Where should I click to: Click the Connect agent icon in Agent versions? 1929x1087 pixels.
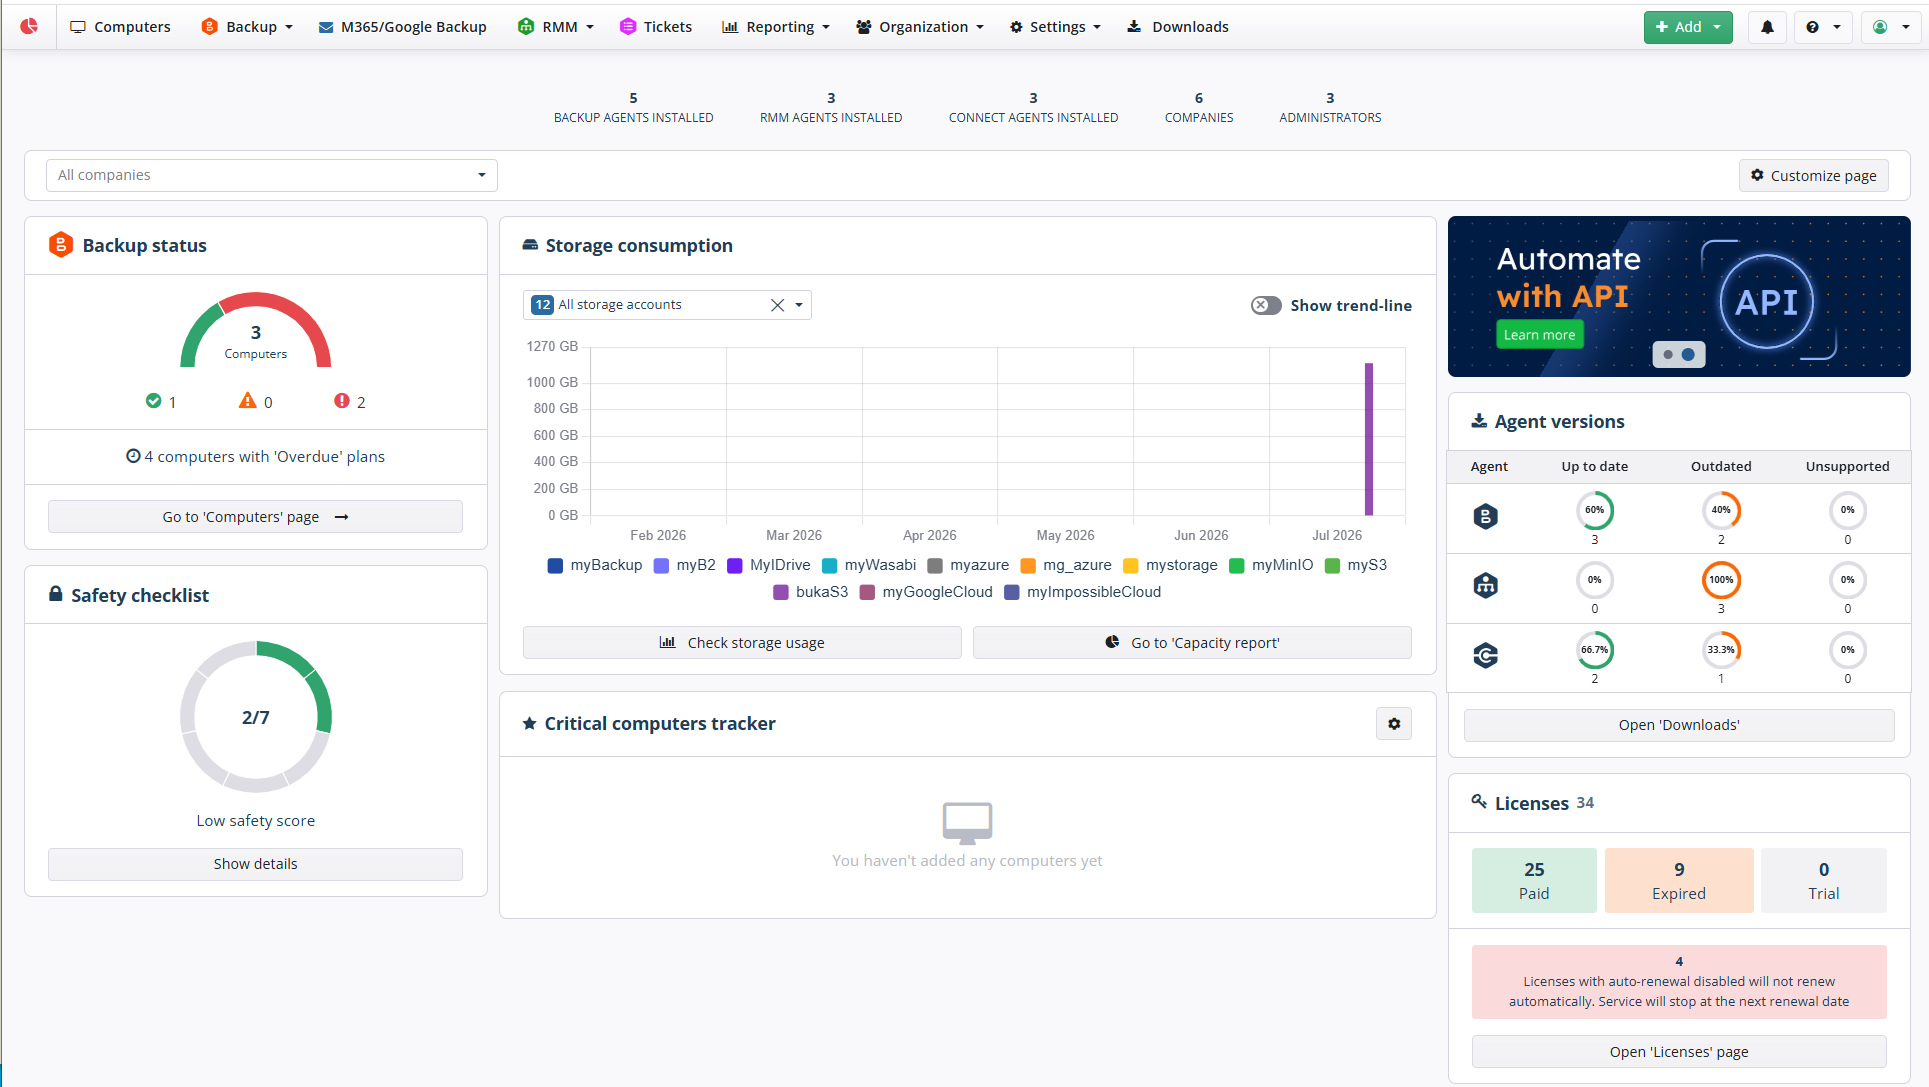pos(1485,656)
